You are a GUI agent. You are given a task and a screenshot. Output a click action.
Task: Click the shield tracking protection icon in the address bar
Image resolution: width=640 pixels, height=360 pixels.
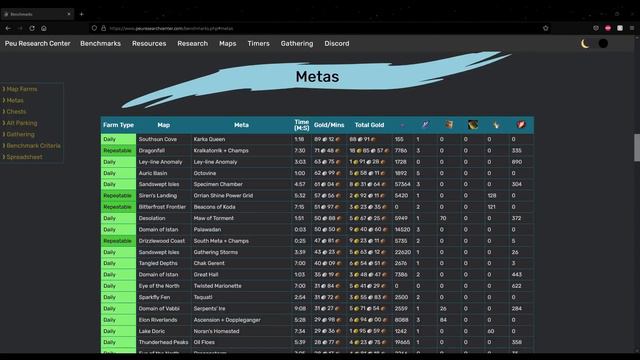coord(94,28)
